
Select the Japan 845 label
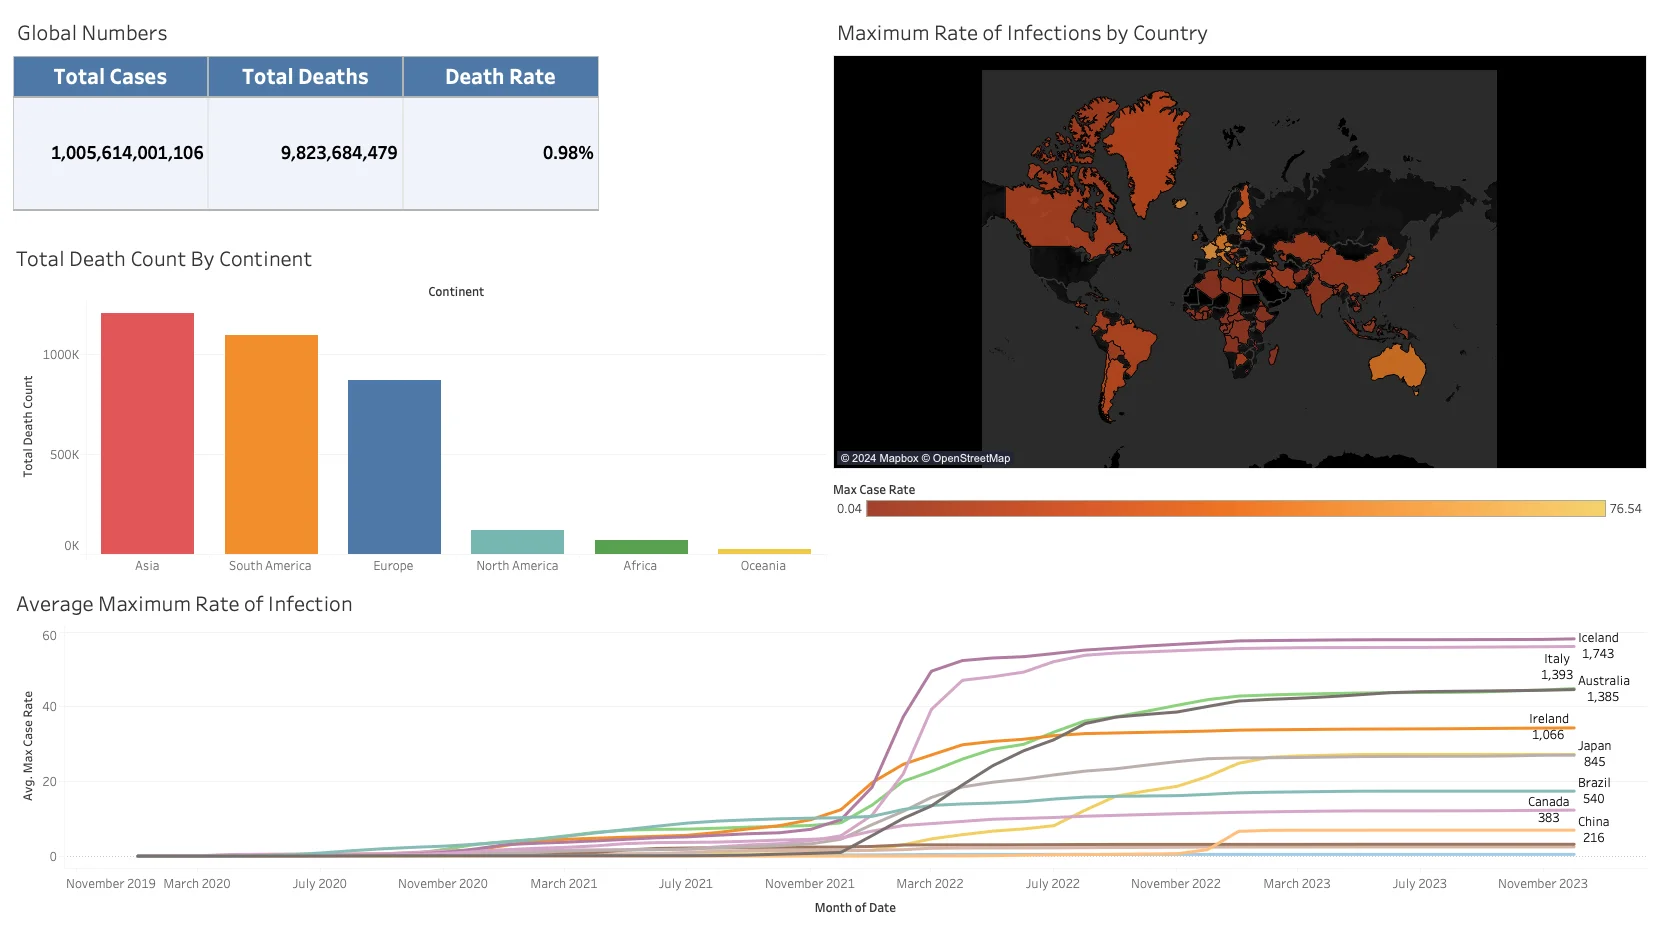tap(1595, 753)
